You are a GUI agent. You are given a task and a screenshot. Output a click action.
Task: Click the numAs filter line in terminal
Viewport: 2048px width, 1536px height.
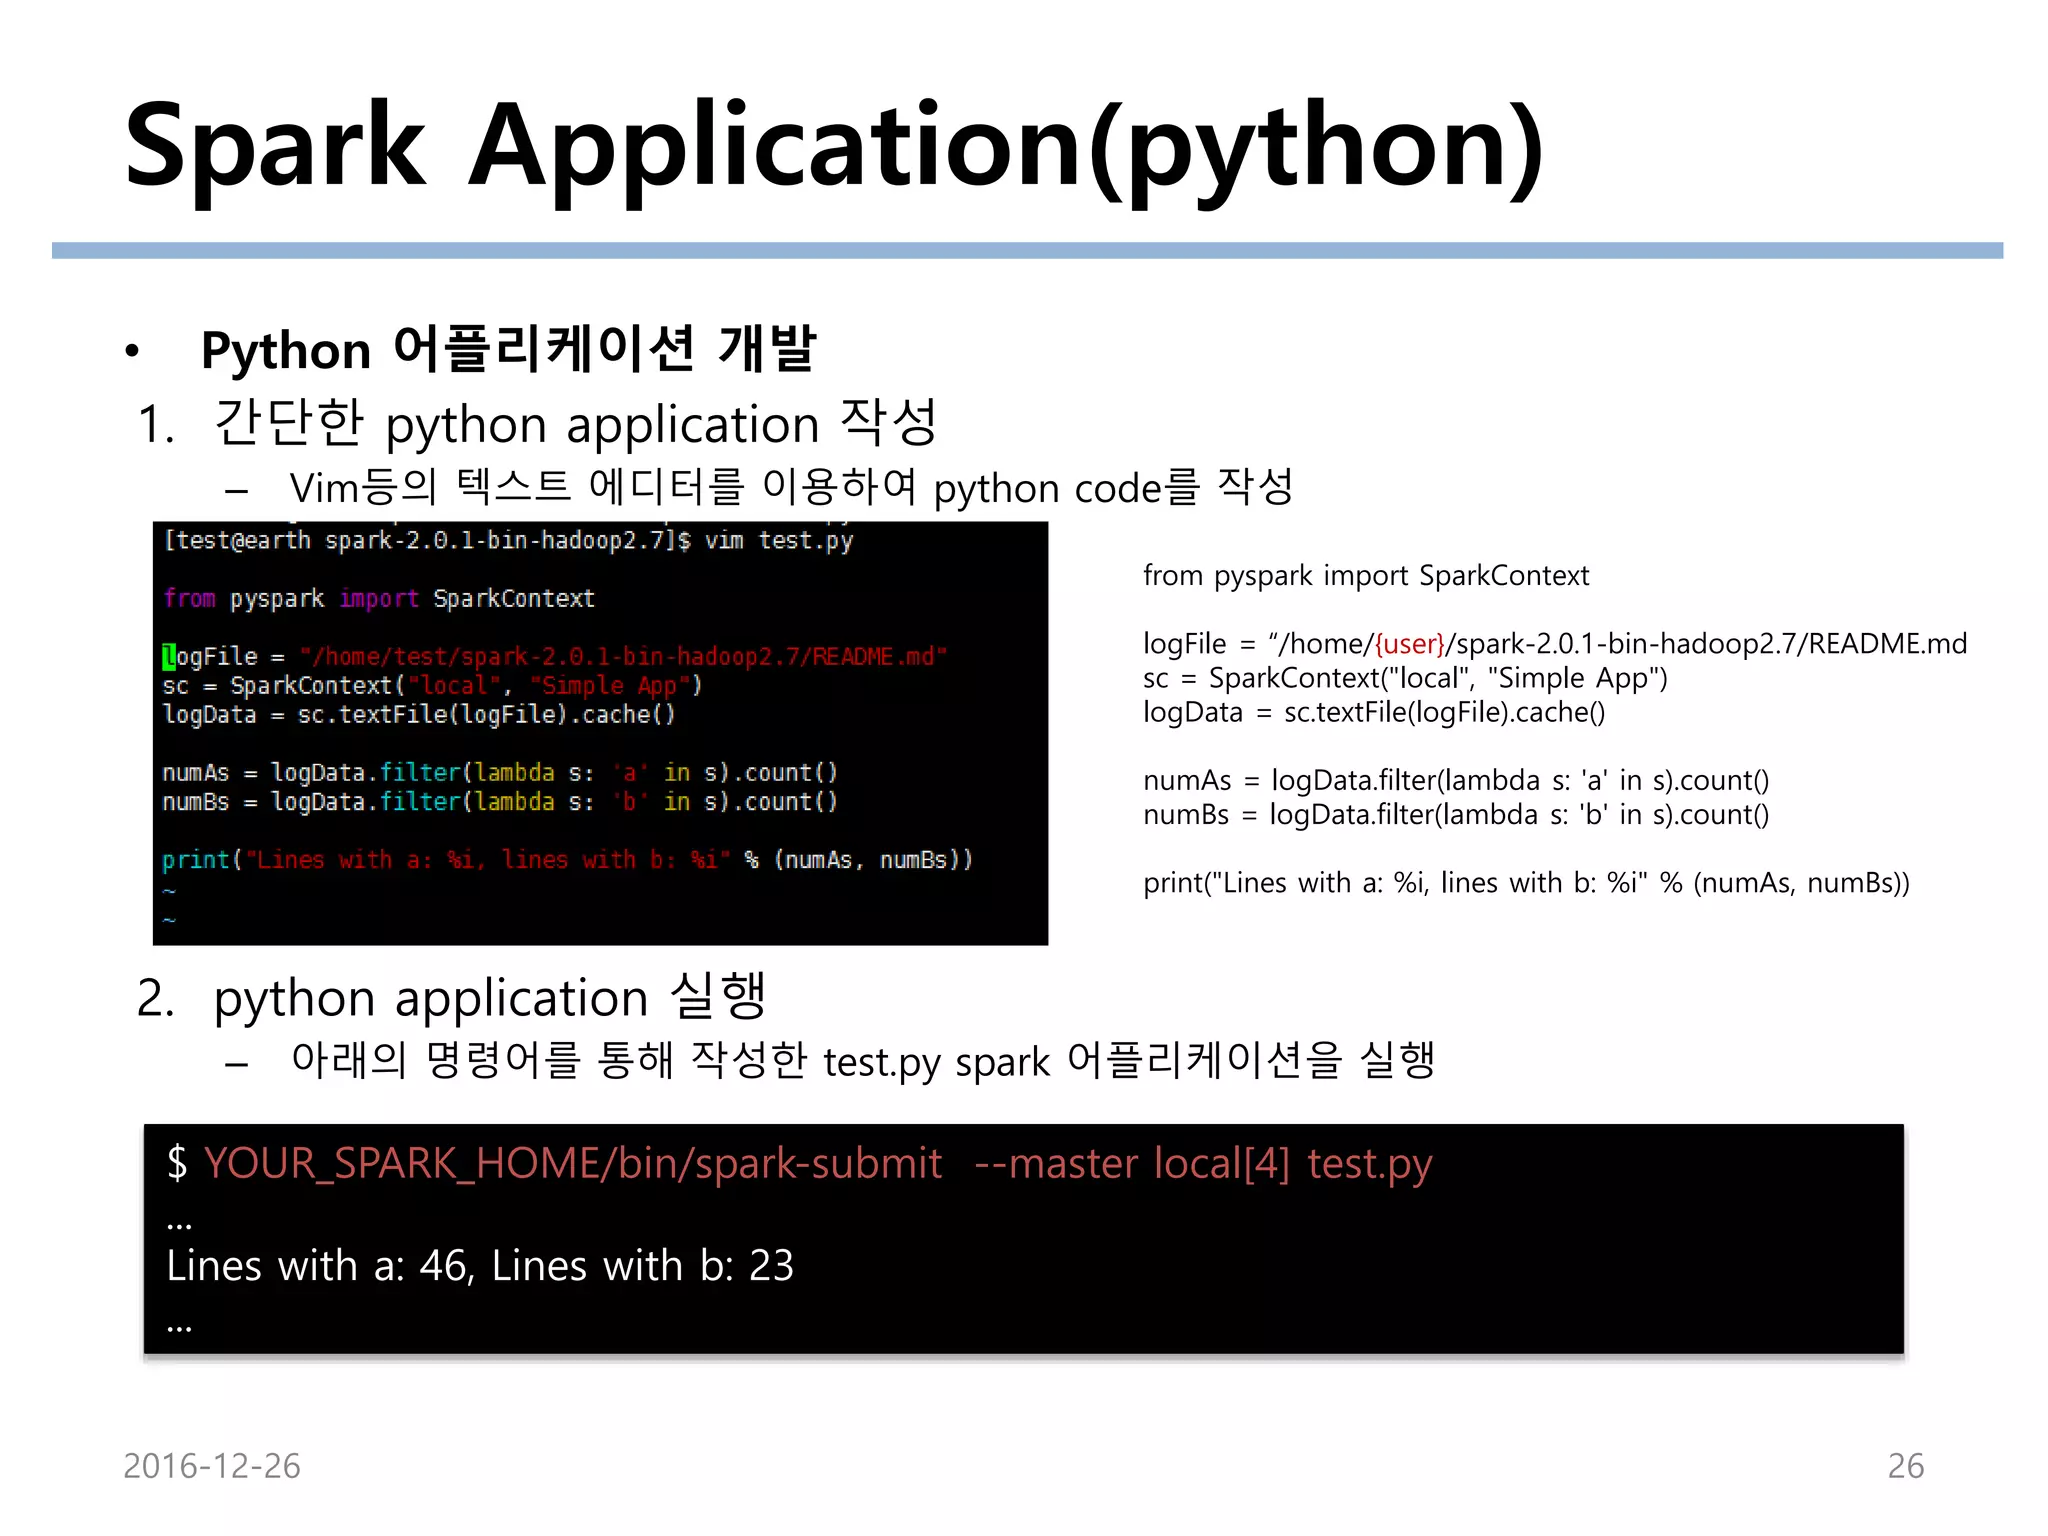(499, 773)
